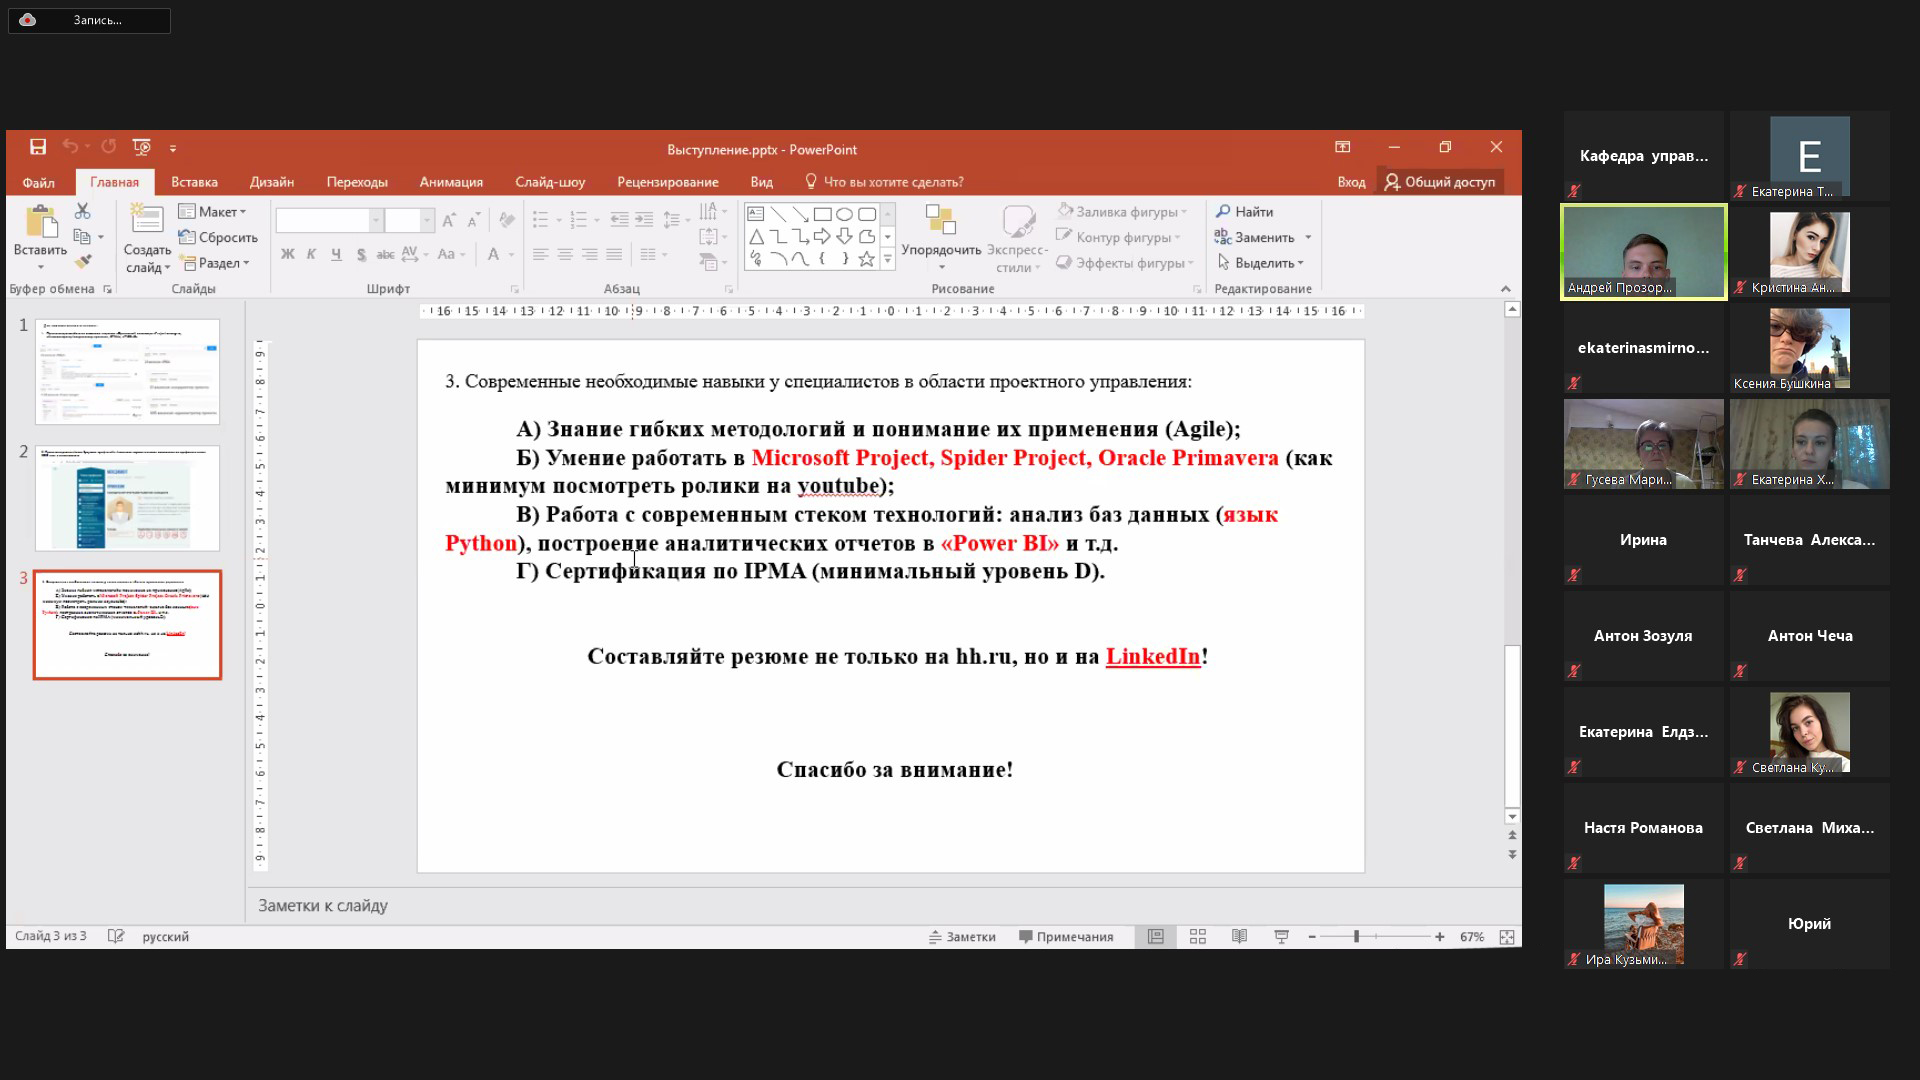Viewport: 1920px width, 1080px height.
Task: Expand the Макет layout dropdown
Action: tap(212, 212)
